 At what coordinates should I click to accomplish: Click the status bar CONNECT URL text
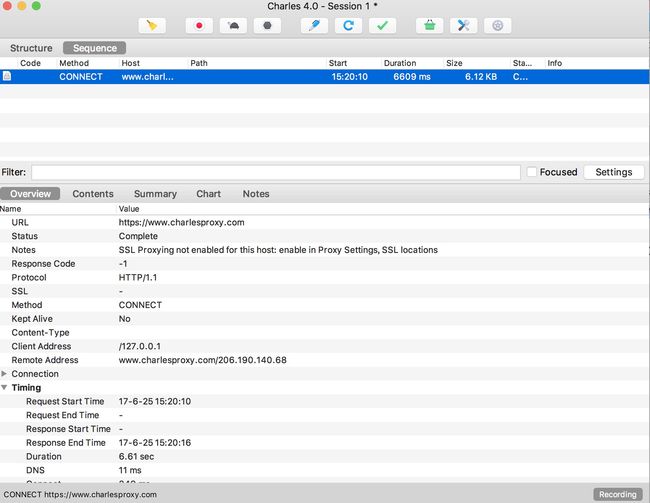pyautogui.click(x=80, y=494)
